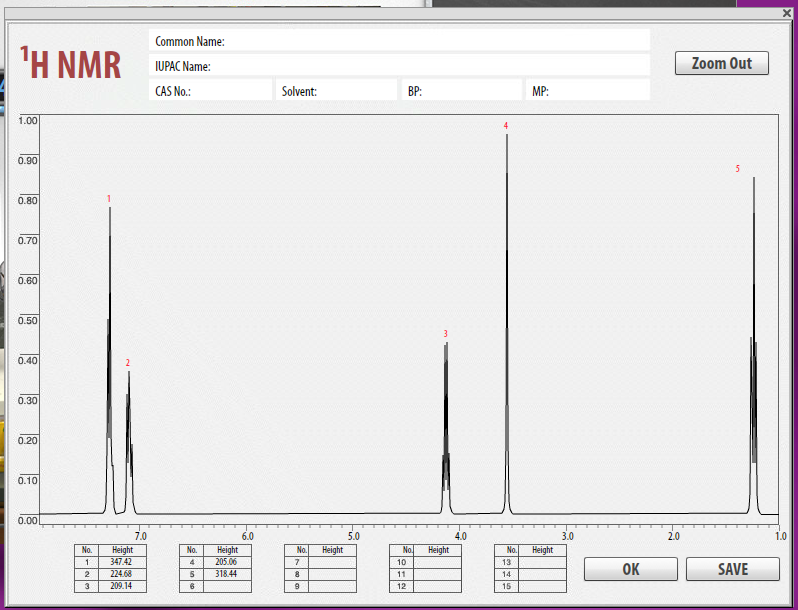Focus the BP field
798x610 pixels.
tap(462, 91)
